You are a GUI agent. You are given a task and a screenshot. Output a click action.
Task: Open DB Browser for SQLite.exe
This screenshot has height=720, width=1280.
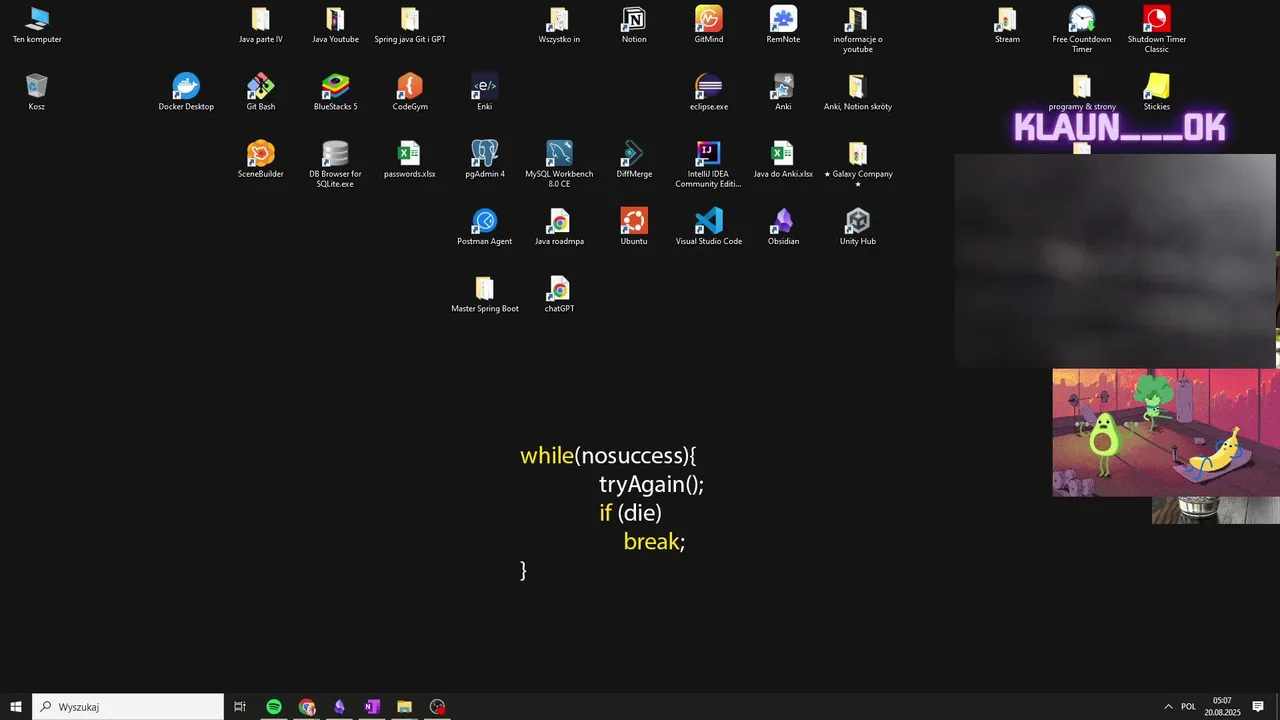[x=335, y=164]
